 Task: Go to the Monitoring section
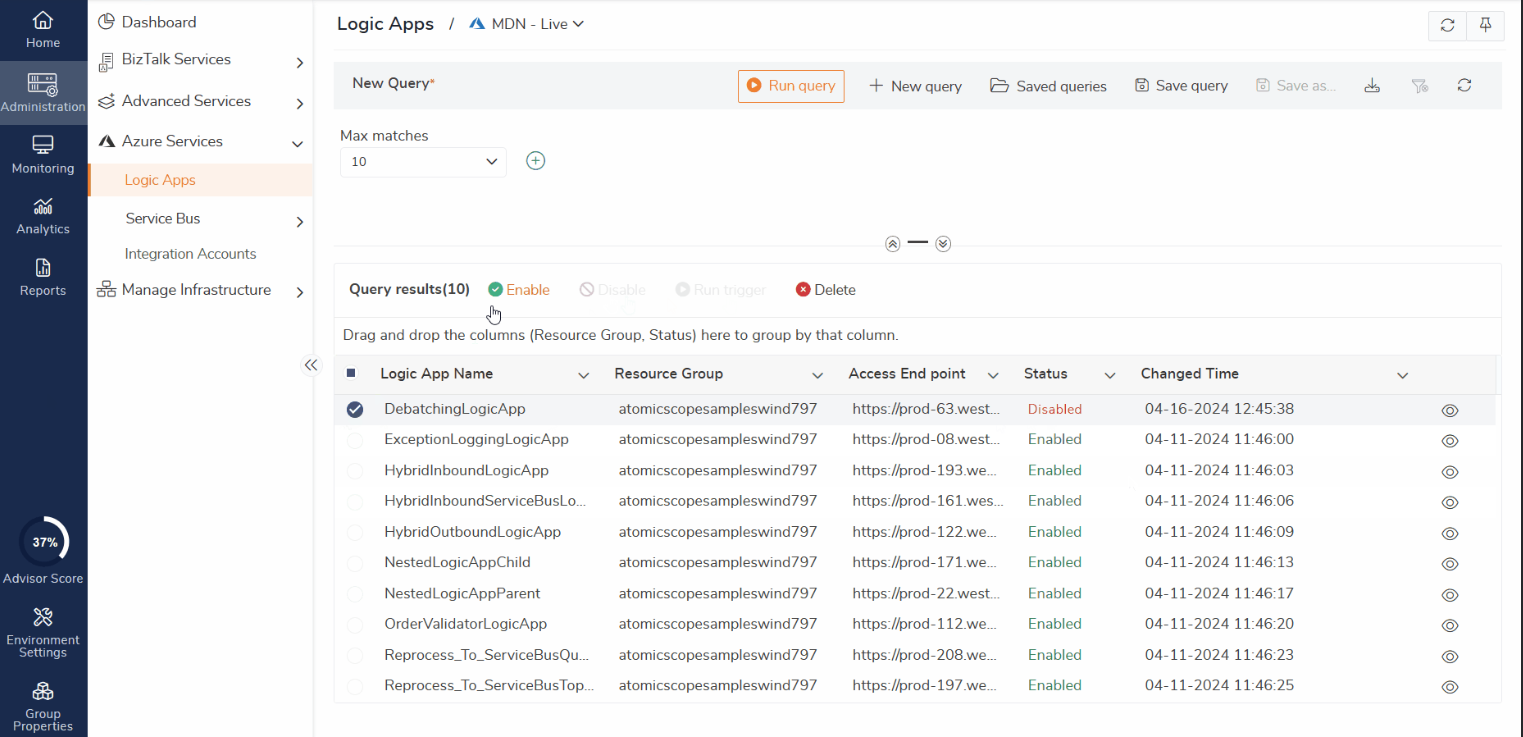(x=43, y=155)
